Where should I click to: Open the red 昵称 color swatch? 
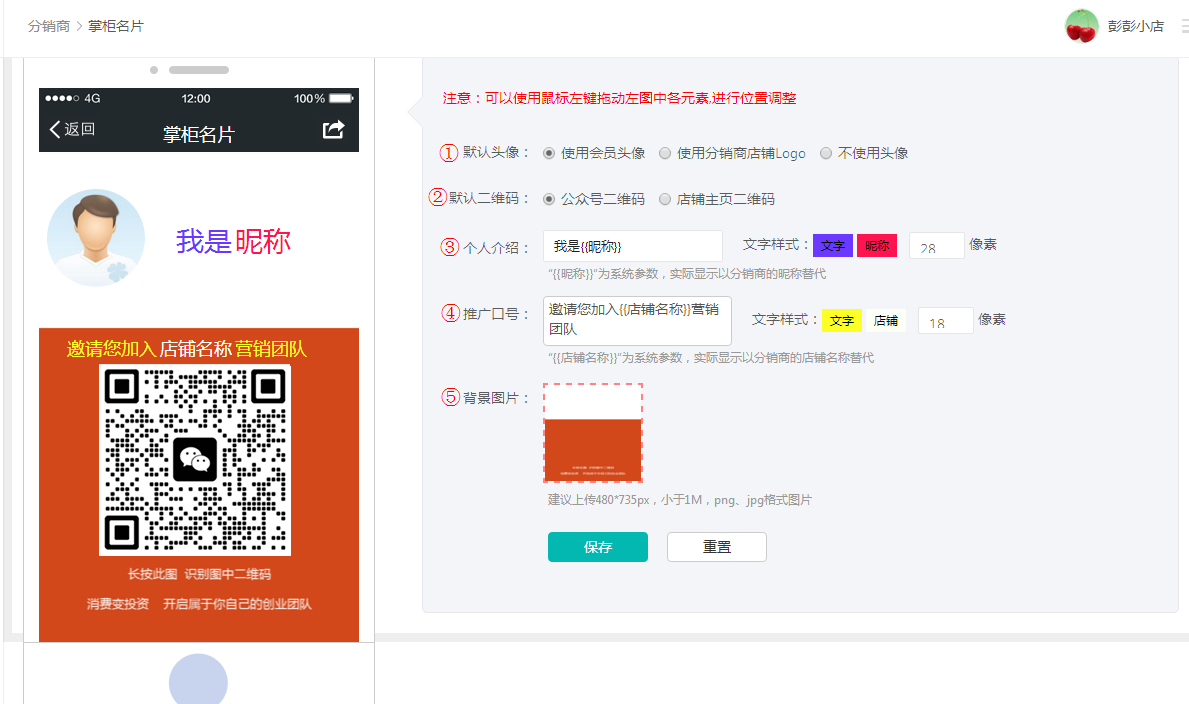pos(877,246)
